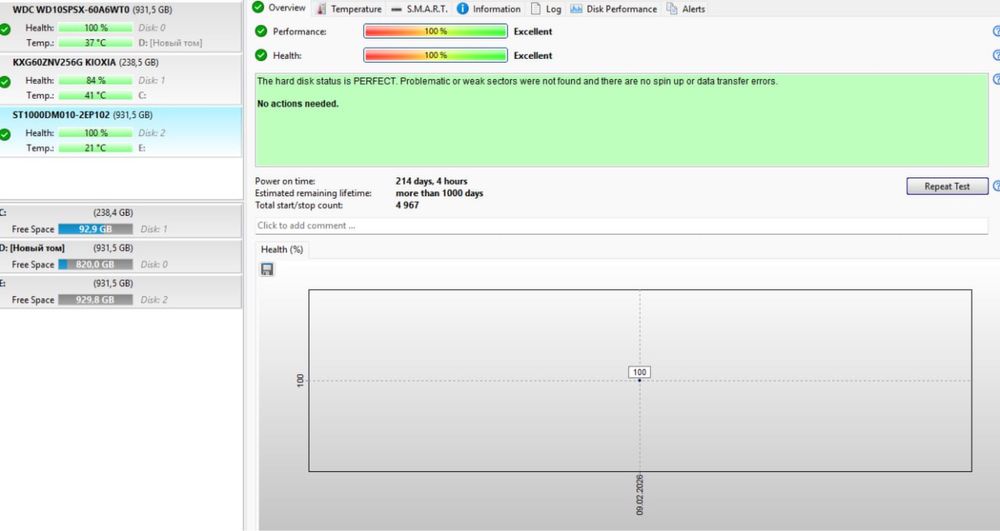Viewport: 1000px width, 531px height.
Task: Click the status check icon for ST1000DM010 disk
Action: [x=4, y=135]
